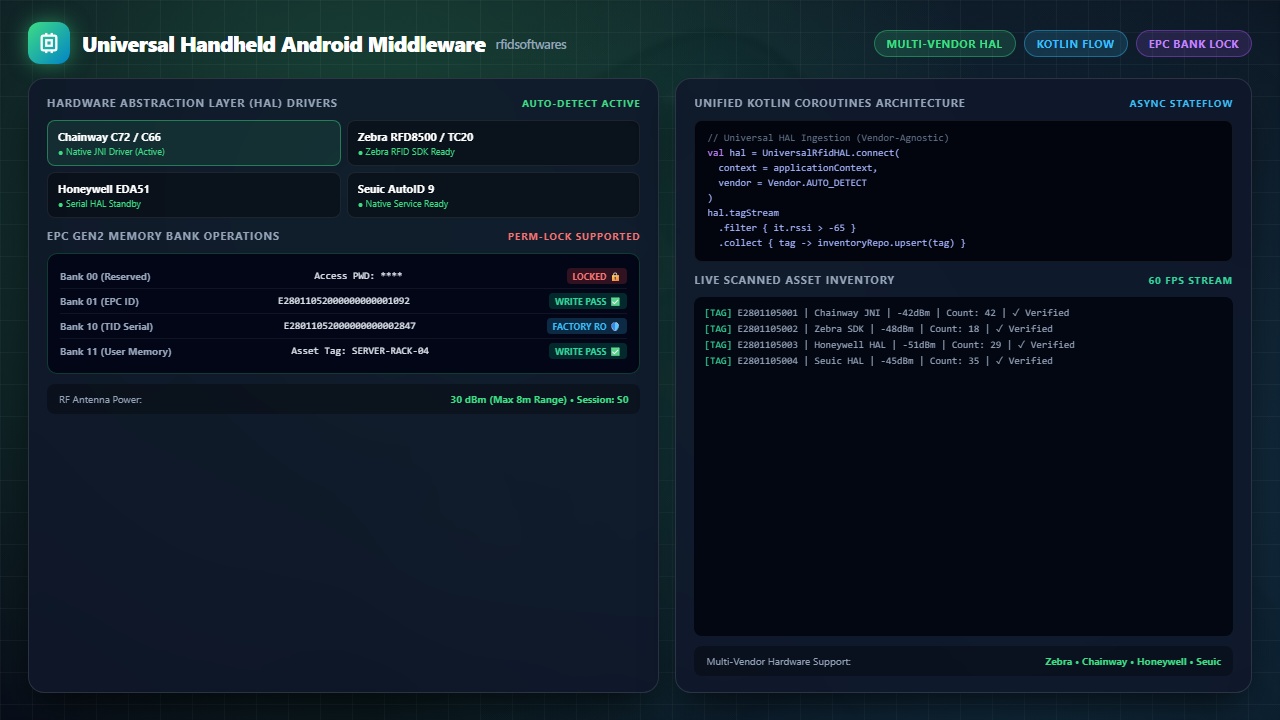
Task: Click the 60 FPS STREAM label
Action: pyautogui.click(x=1190, y=281)
